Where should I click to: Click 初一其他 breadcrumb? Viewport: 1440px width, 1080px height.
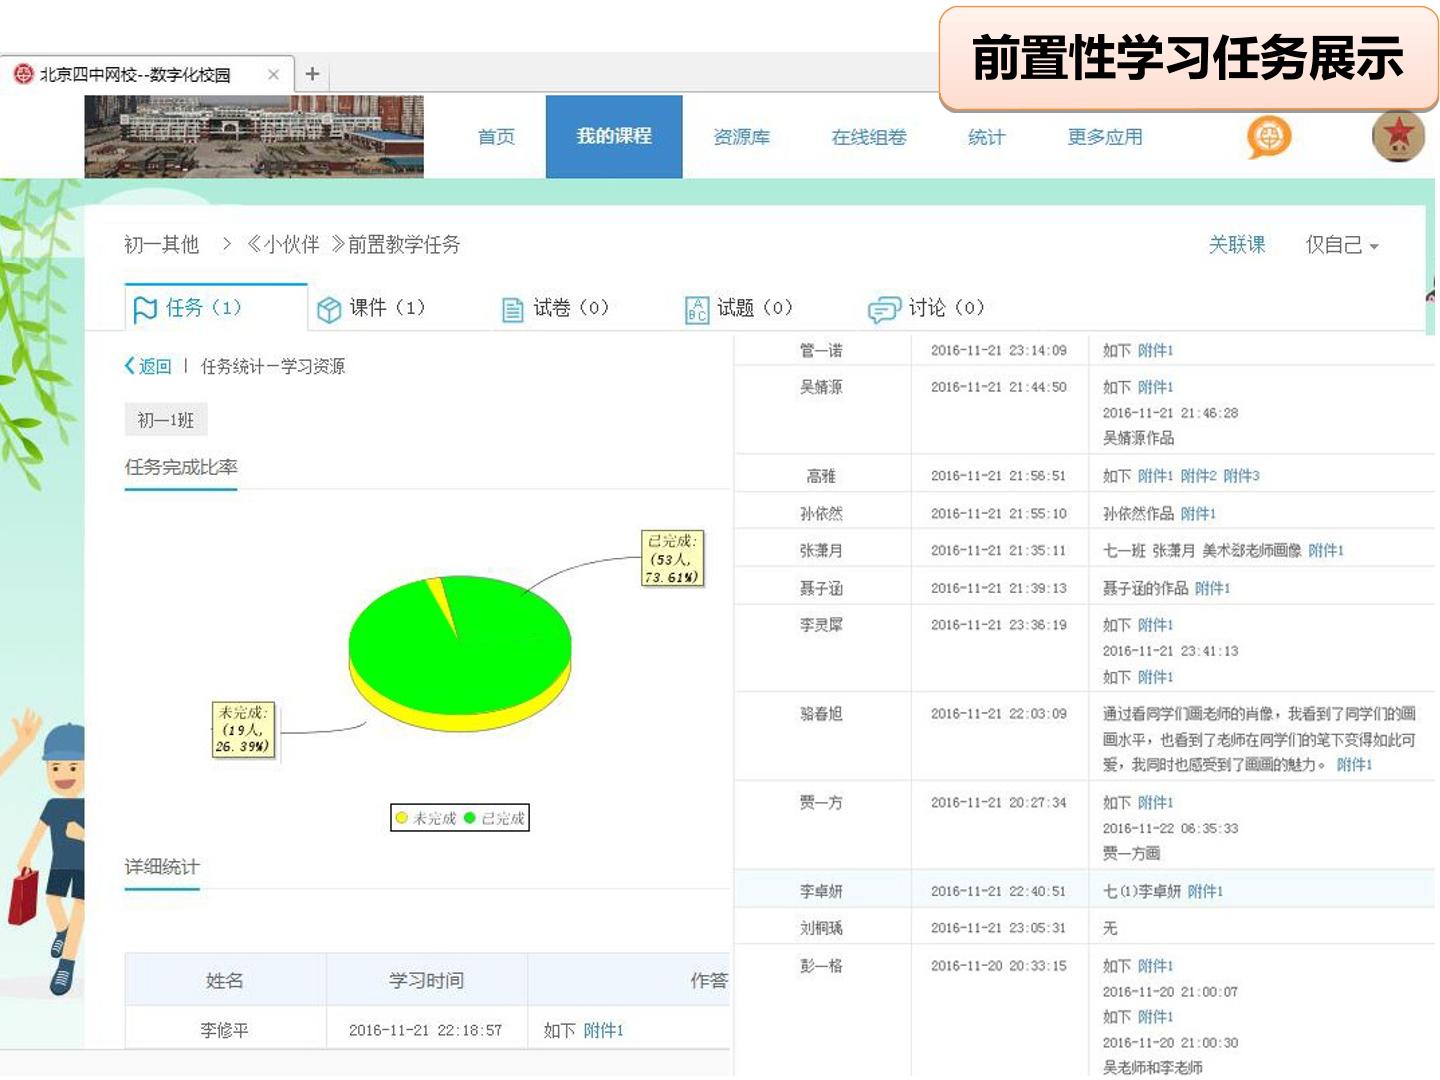tap(162, 245)
